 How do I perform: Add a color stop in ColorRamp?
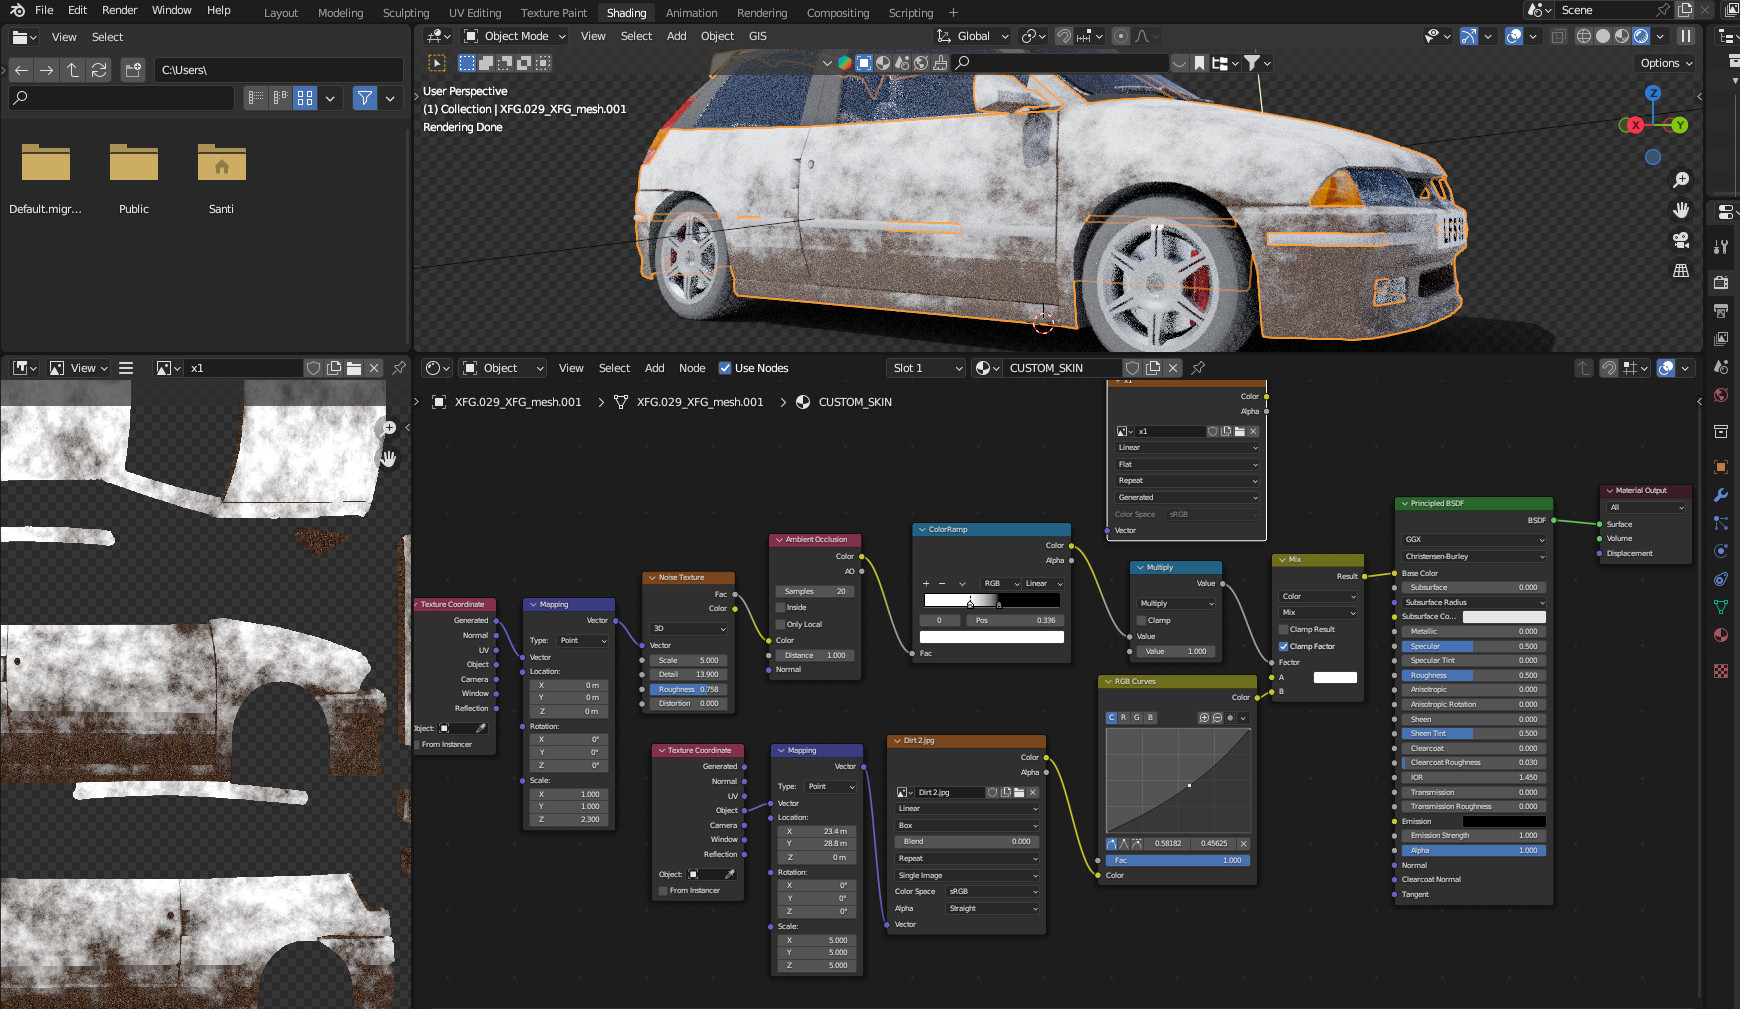(x=926, y=584)
